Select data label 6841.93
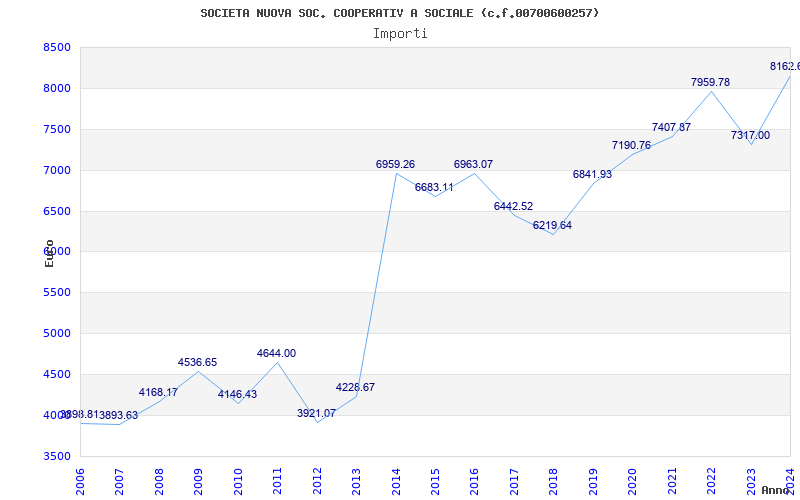Image resolution: width=800 pixels, height=500 pixels. pos(592,174)
